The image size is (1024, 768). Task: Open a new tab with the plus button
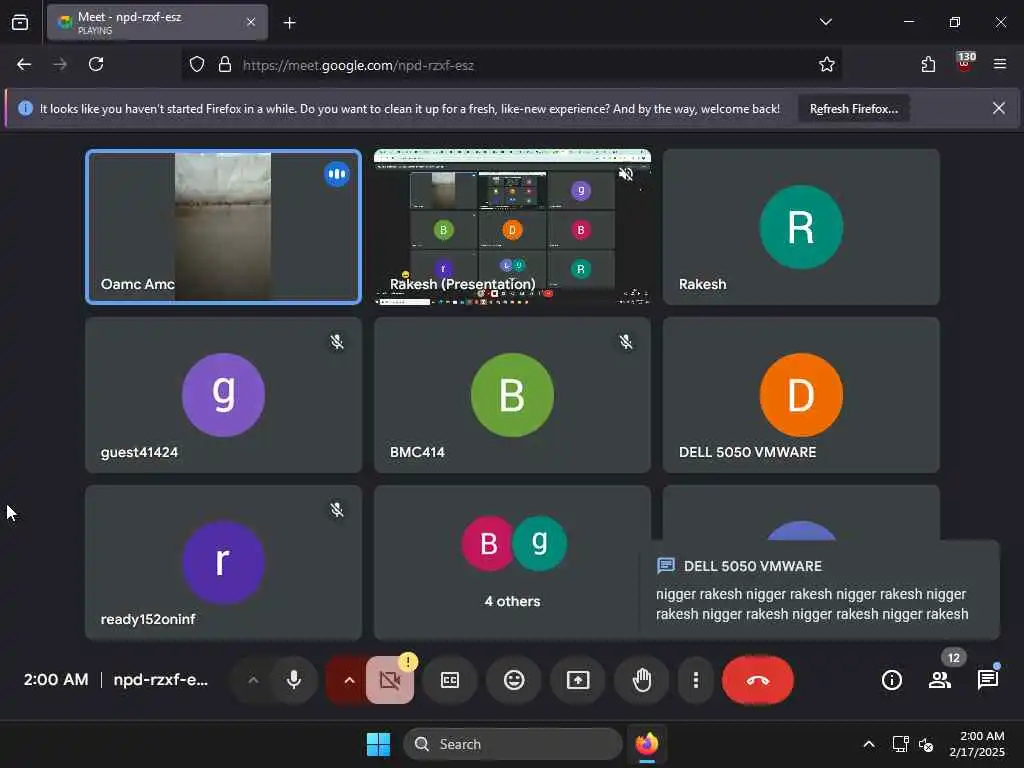coord(289,23)
